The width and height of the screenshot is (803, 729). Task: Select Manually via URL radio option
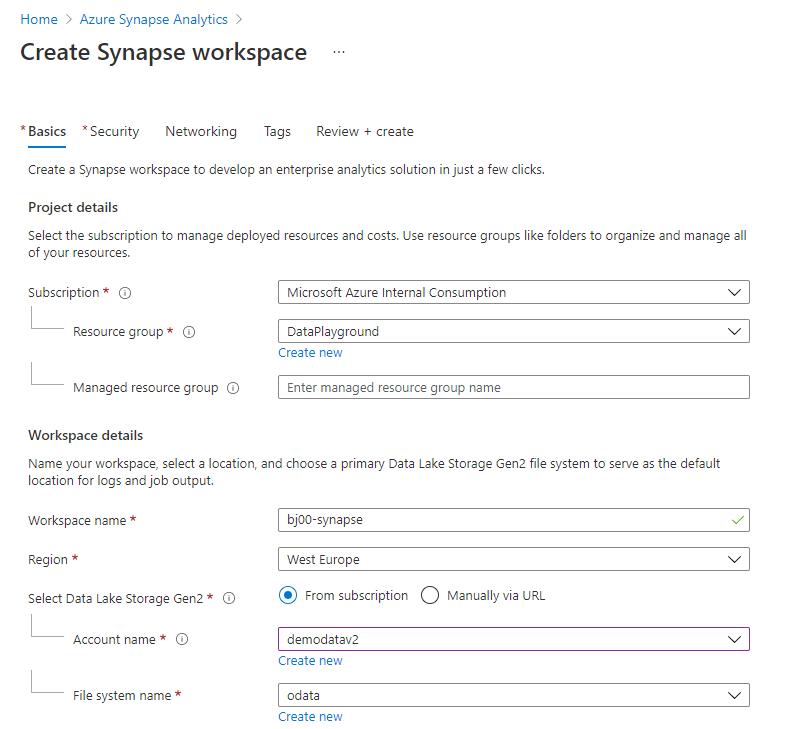430,595
